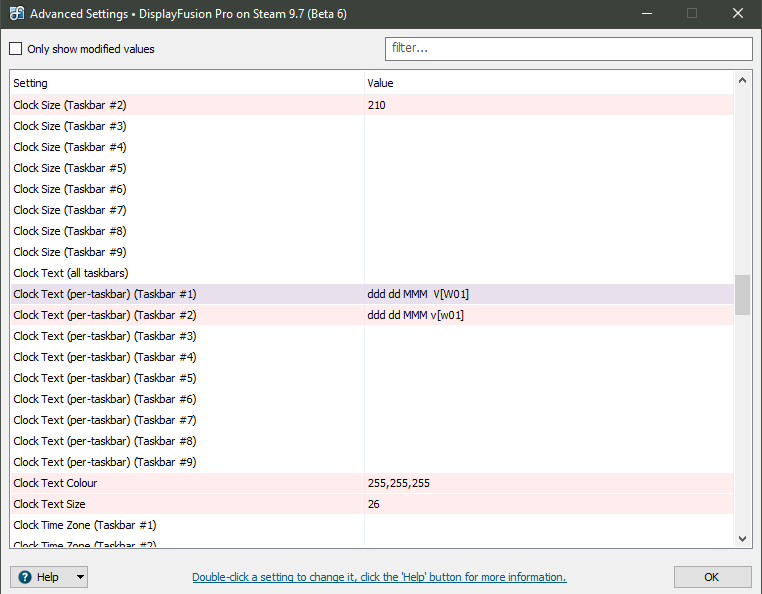Screen dimensions: 762x594
Task: Open the Help button dropdown arrow
Action: point(80,577)
